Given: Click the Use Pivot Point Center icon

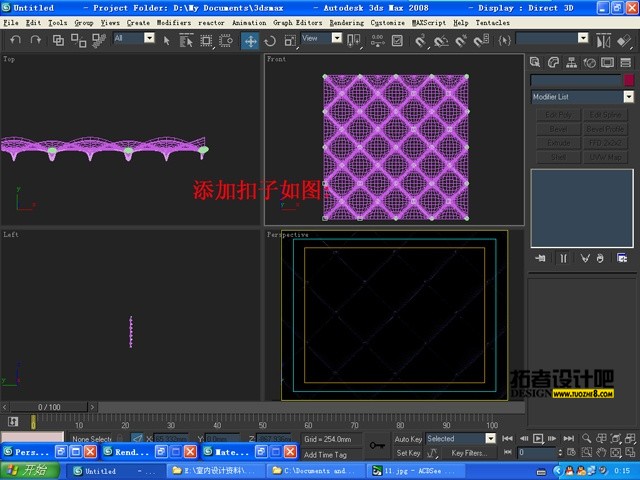Looking at the screenshot, I should pyautogui.click(x=353, y=40).
